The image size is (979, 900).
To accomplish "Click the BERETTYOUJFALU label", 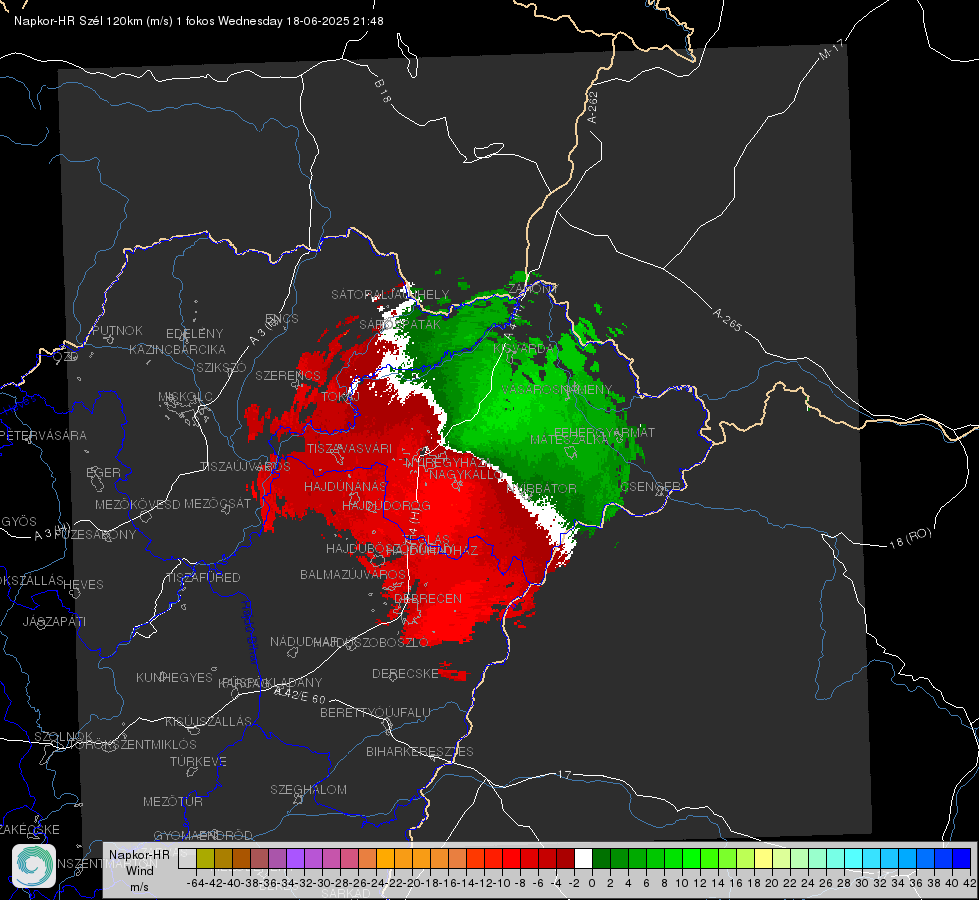I will coord(375,712).
